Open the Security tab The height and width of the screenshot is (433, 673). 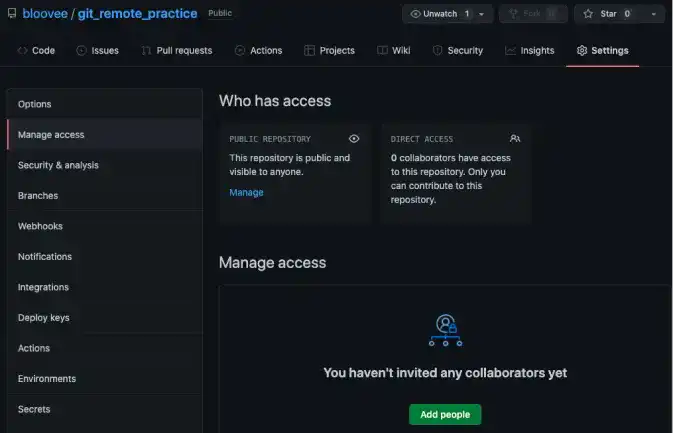(x=458, y=51)
